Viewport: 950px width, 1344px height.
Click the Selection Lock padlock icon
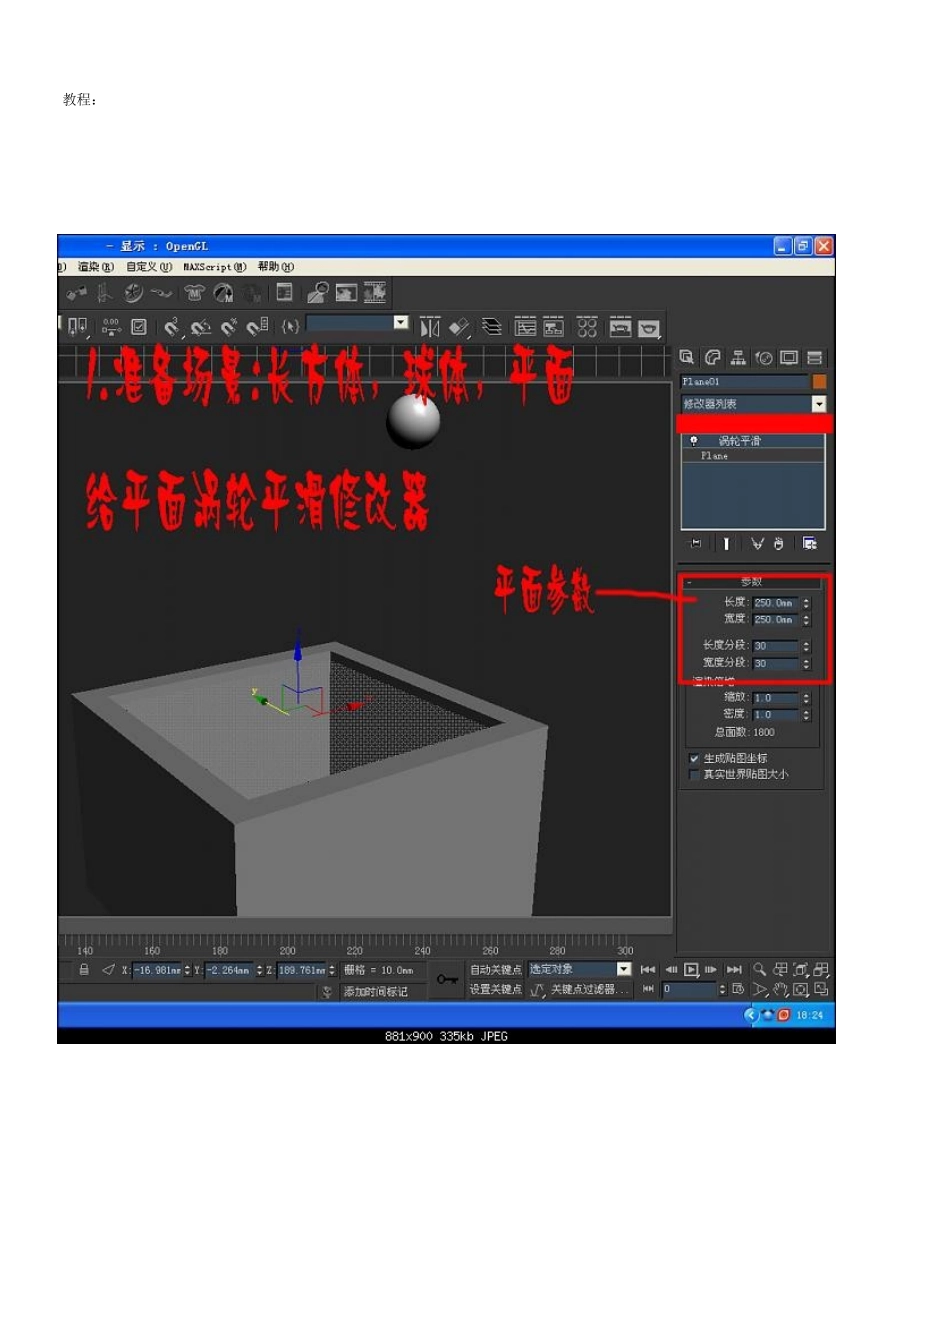click(84, 969)
